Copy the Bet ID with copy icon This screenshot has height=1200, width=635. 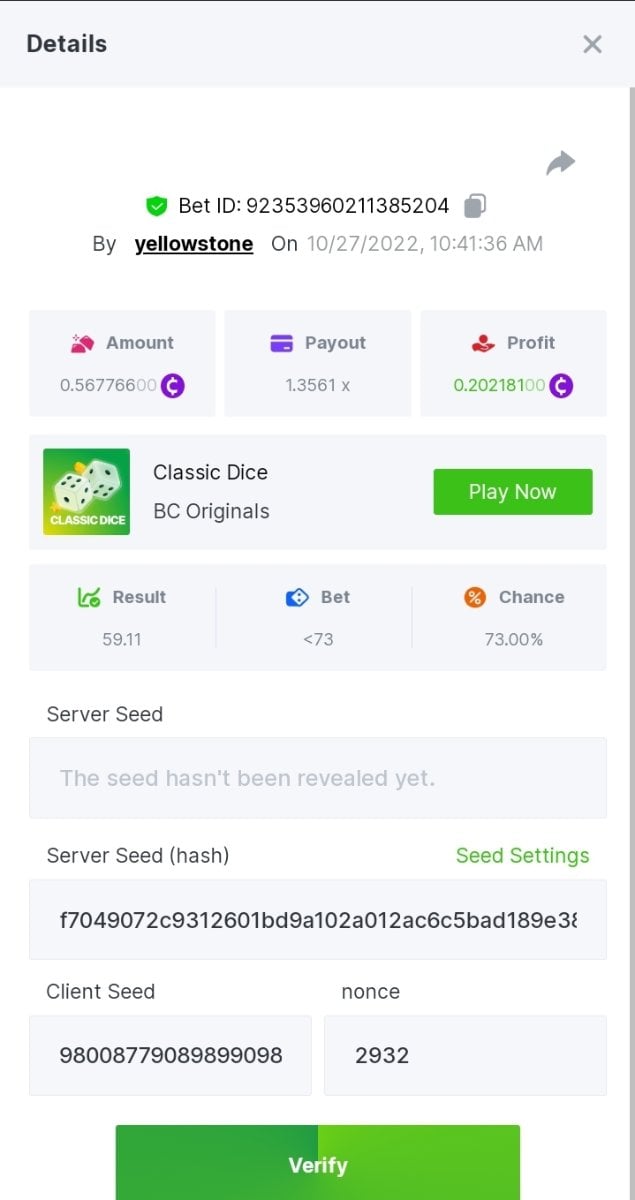point(475,206)
